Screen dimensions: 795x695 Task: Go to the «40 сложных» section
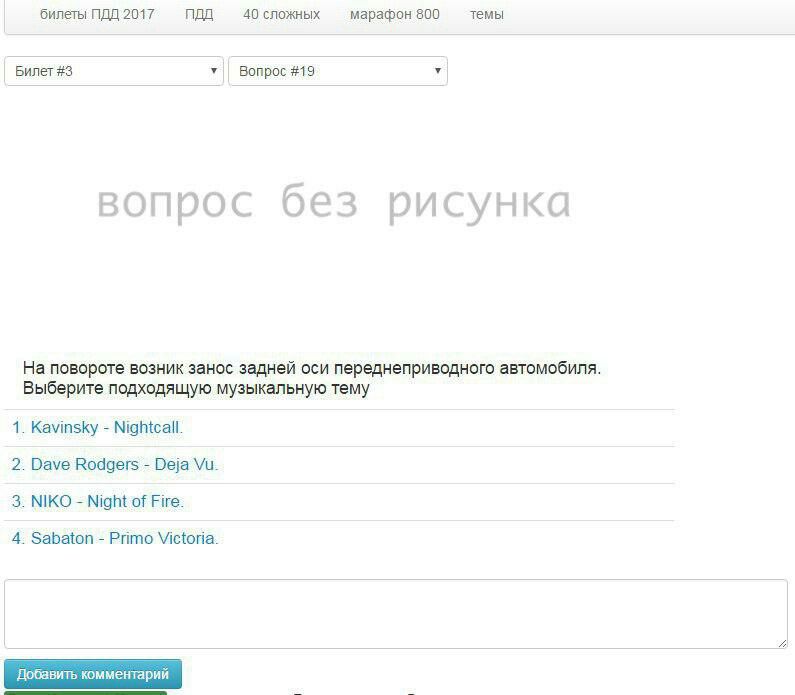click(281, 14)
